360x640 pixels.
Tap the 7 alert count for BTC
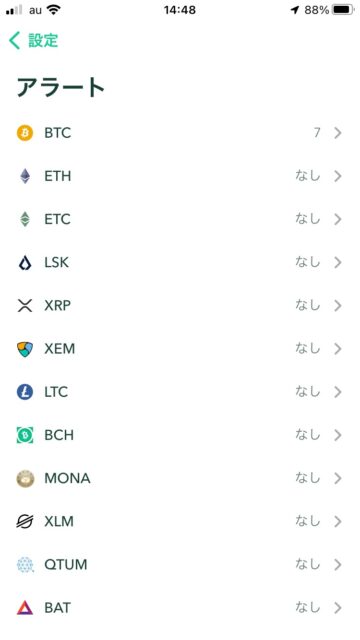coord(317,133)
